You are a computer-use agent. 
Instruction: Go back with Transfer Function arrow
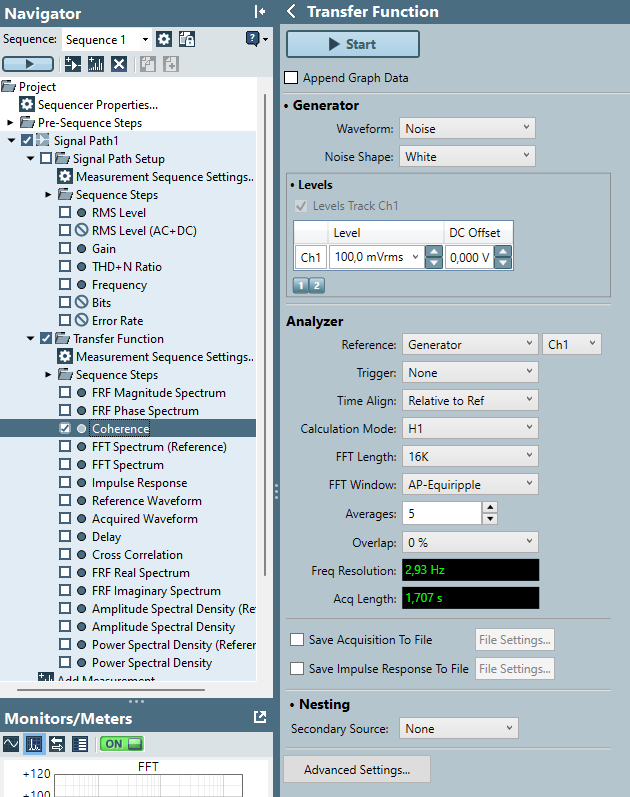click(x=291, y=11)
